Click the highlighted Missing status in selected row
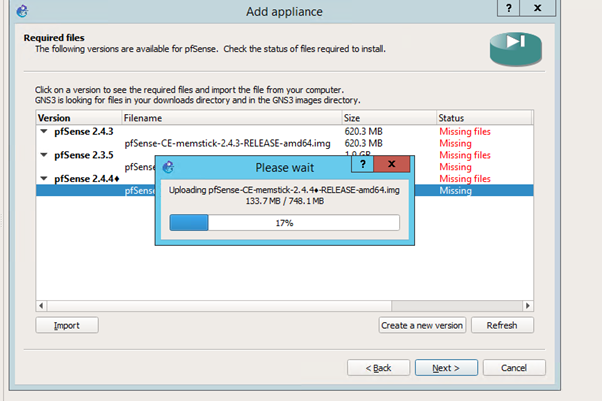Image resolution: width=602 pixels, height=401 pixels. (x=455, y=191)
